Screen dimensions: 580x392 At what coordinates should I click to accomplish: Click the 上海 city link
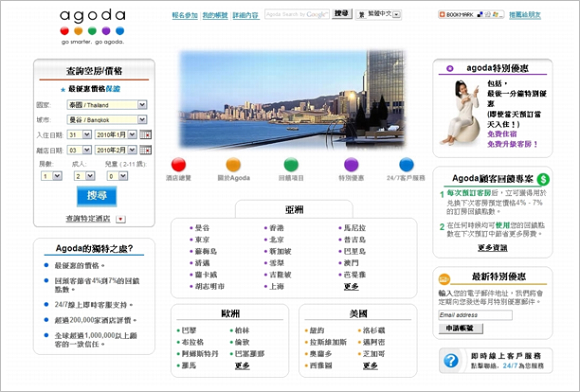click(x=277, y=286)
